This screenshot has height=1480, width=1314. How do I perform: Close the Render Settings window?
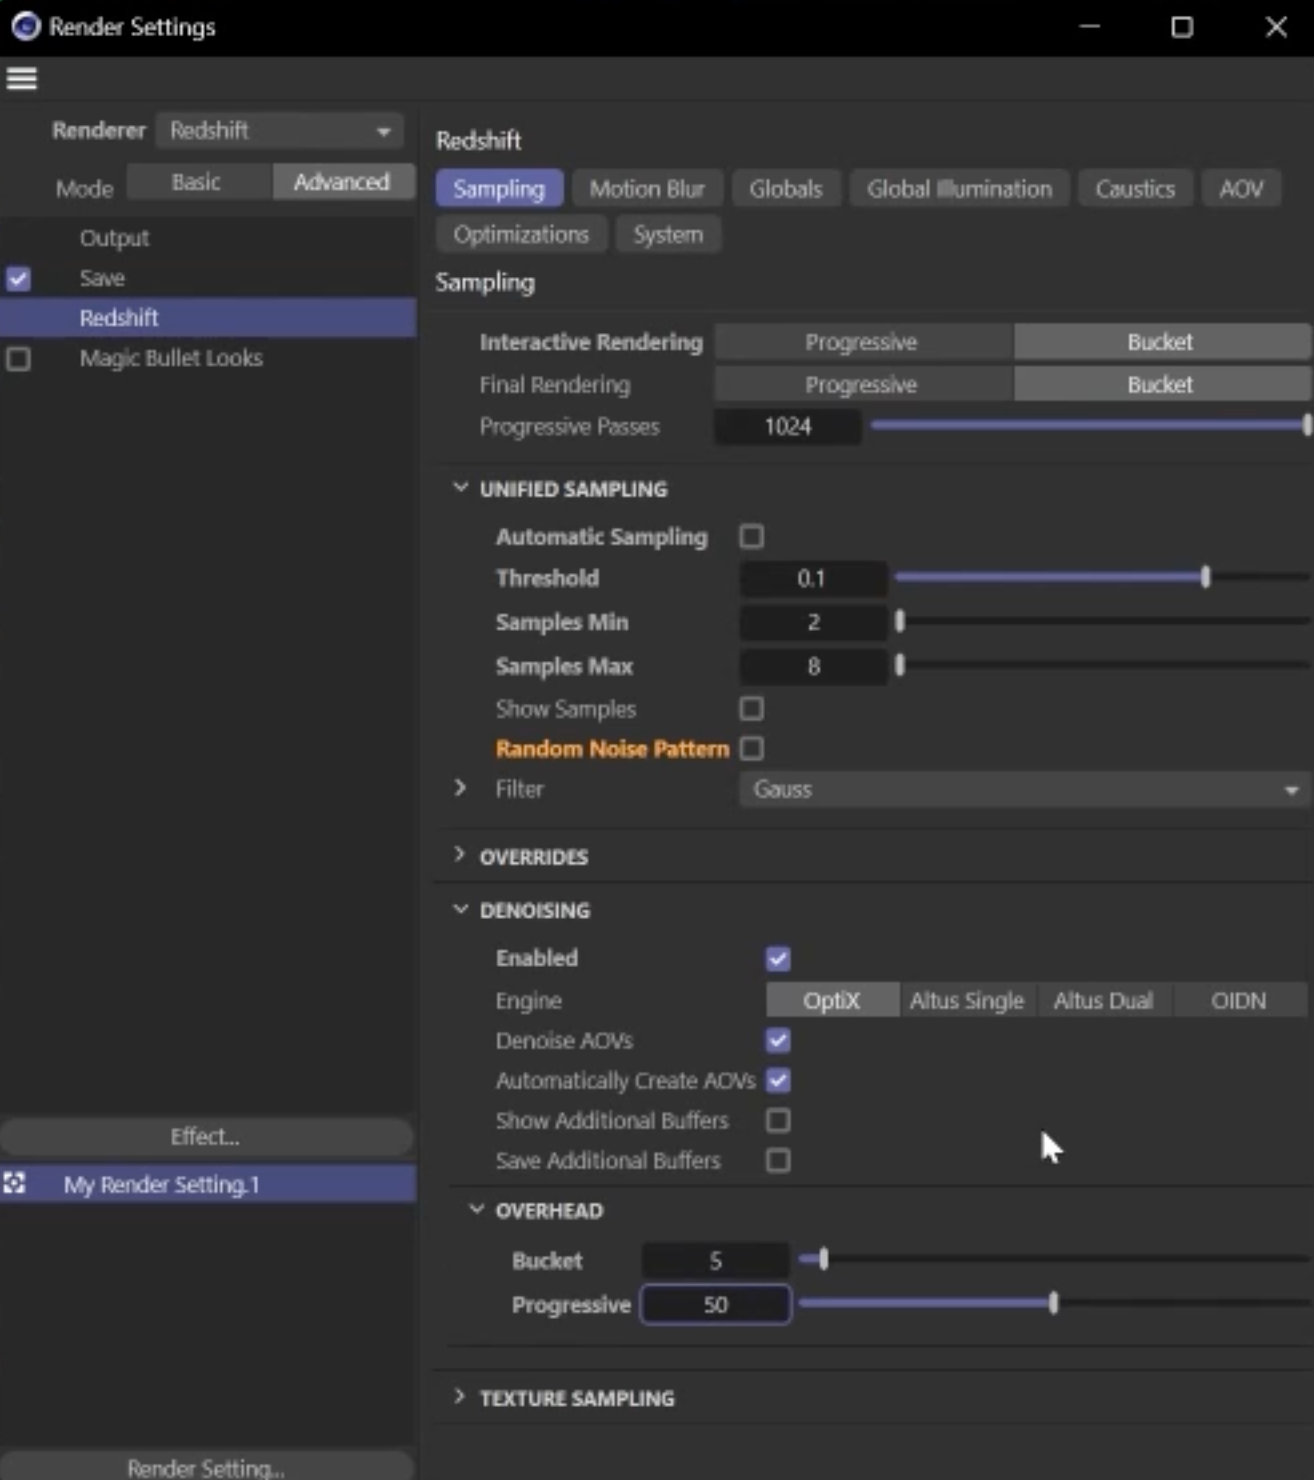1276,27
